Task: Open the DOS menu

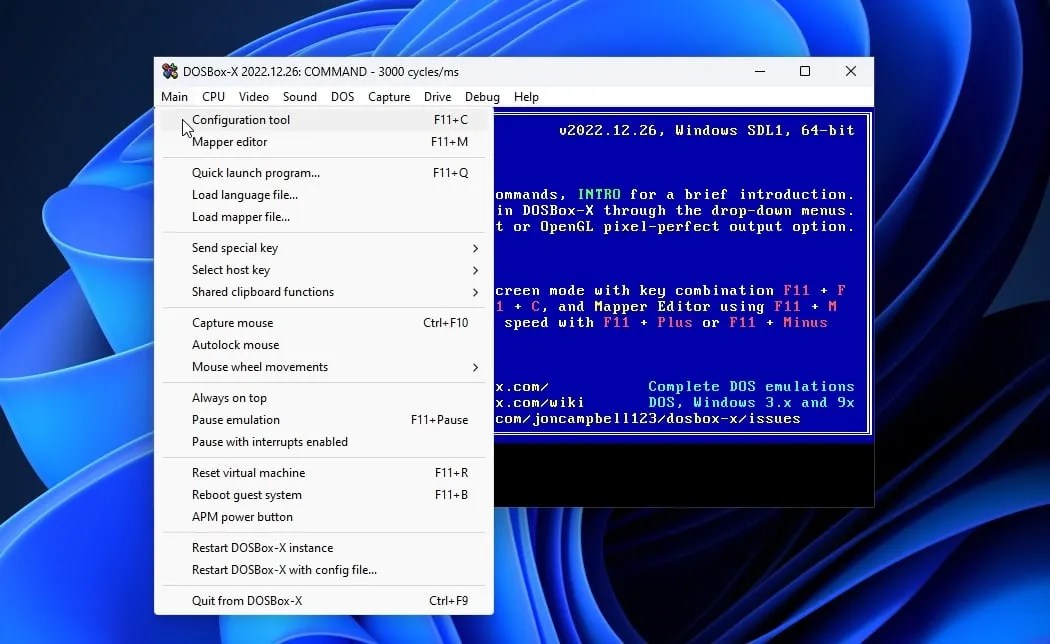Action: click(342, 96)
